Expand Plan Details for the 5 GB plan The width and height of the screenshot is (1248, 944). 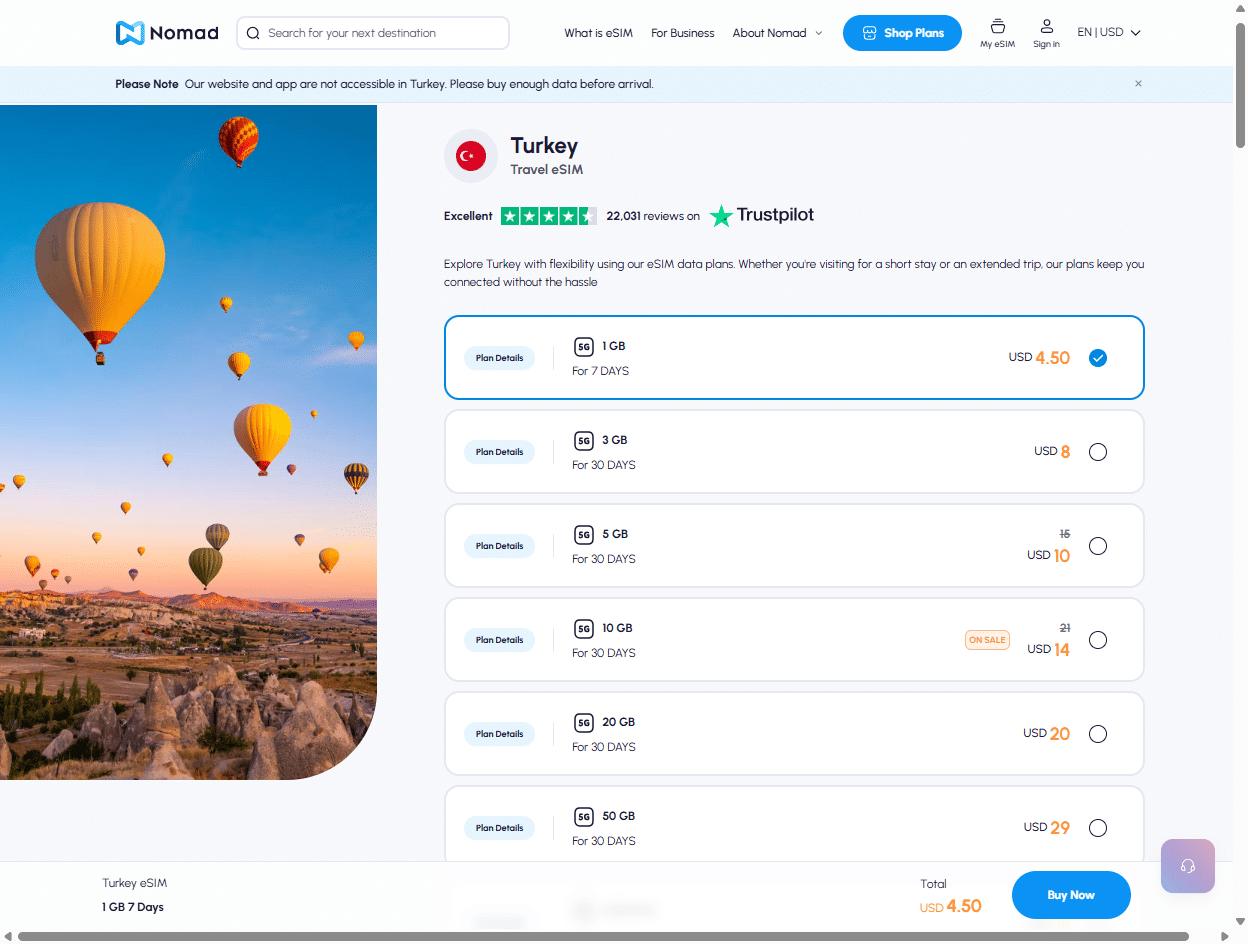[x=499, y=545]
